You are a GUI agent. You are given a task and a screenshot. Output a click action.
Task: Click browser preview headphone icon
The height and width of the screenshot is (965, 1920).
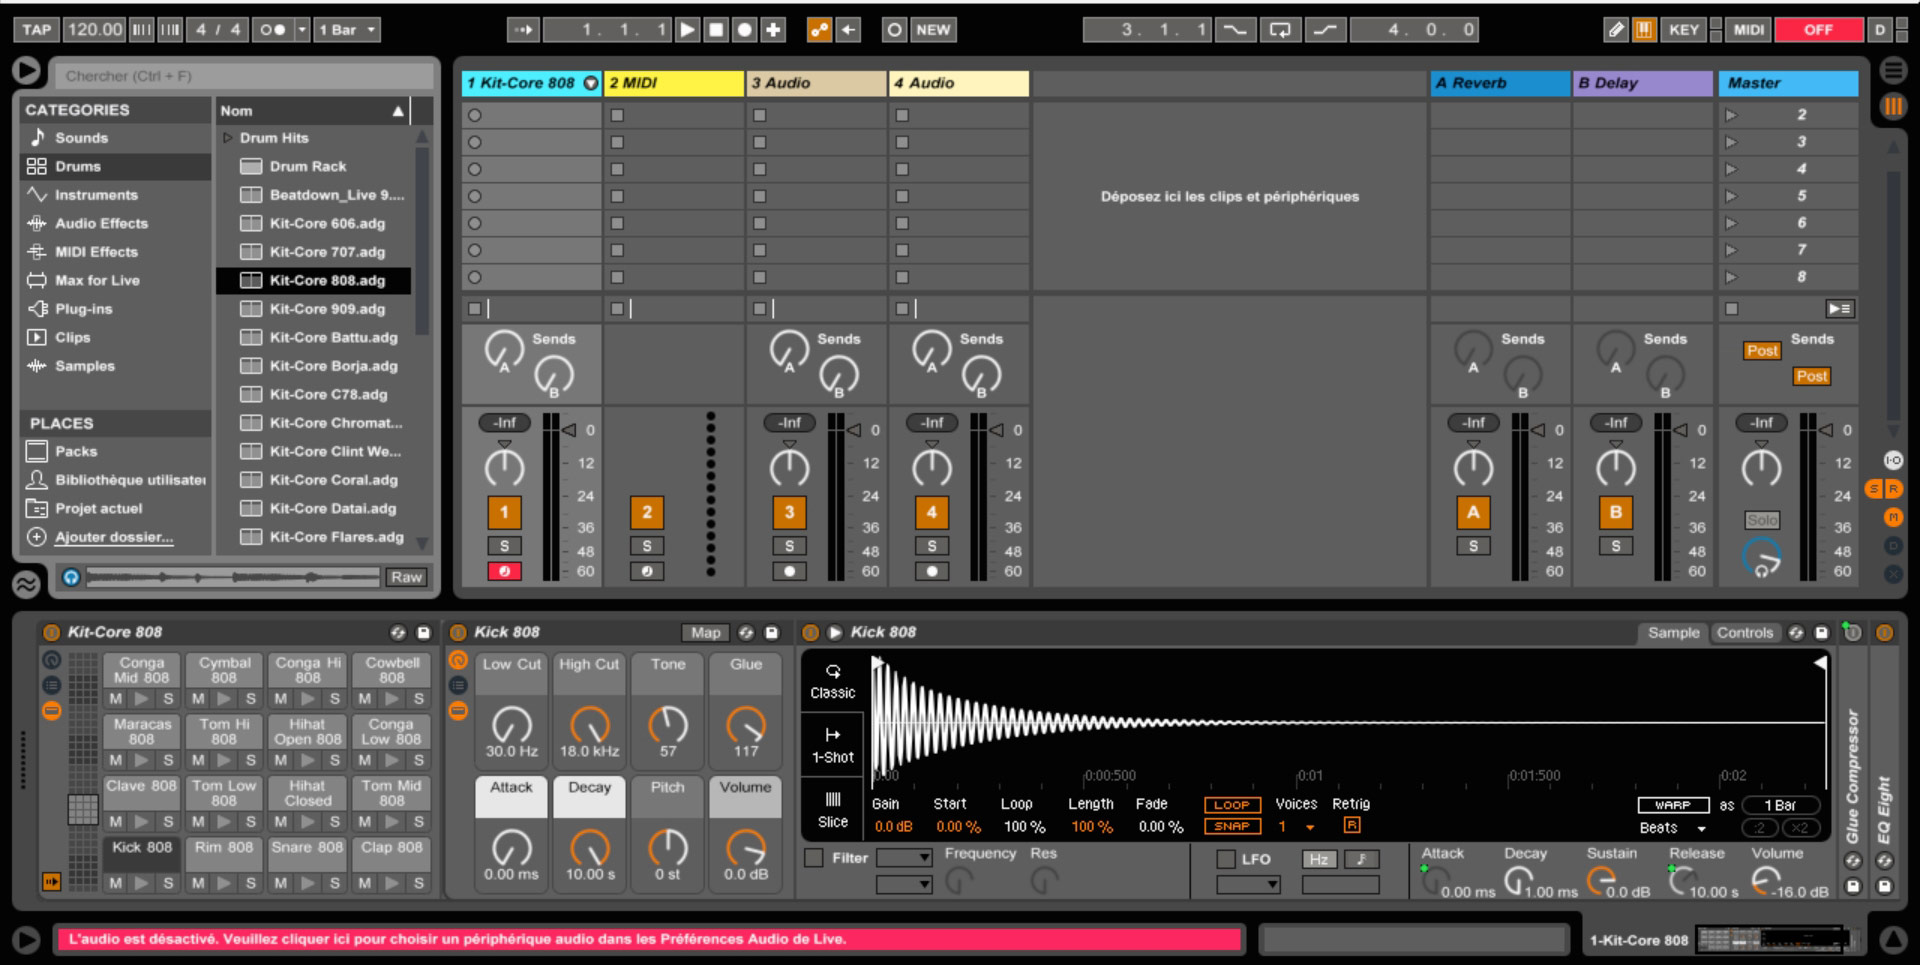[71, 577]
